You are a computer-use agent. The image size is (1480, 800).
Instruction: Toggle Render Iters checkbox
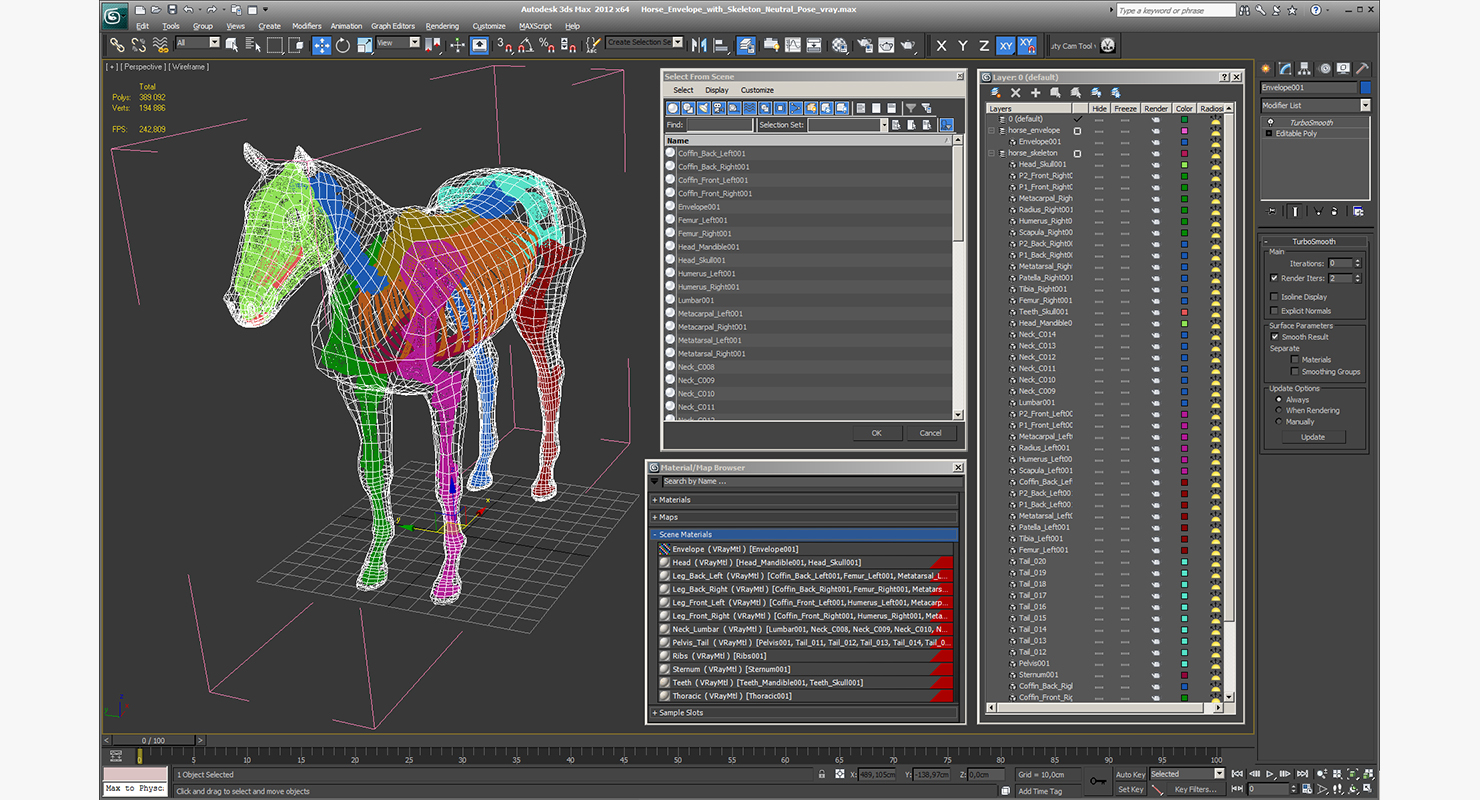pos(1273,278)
